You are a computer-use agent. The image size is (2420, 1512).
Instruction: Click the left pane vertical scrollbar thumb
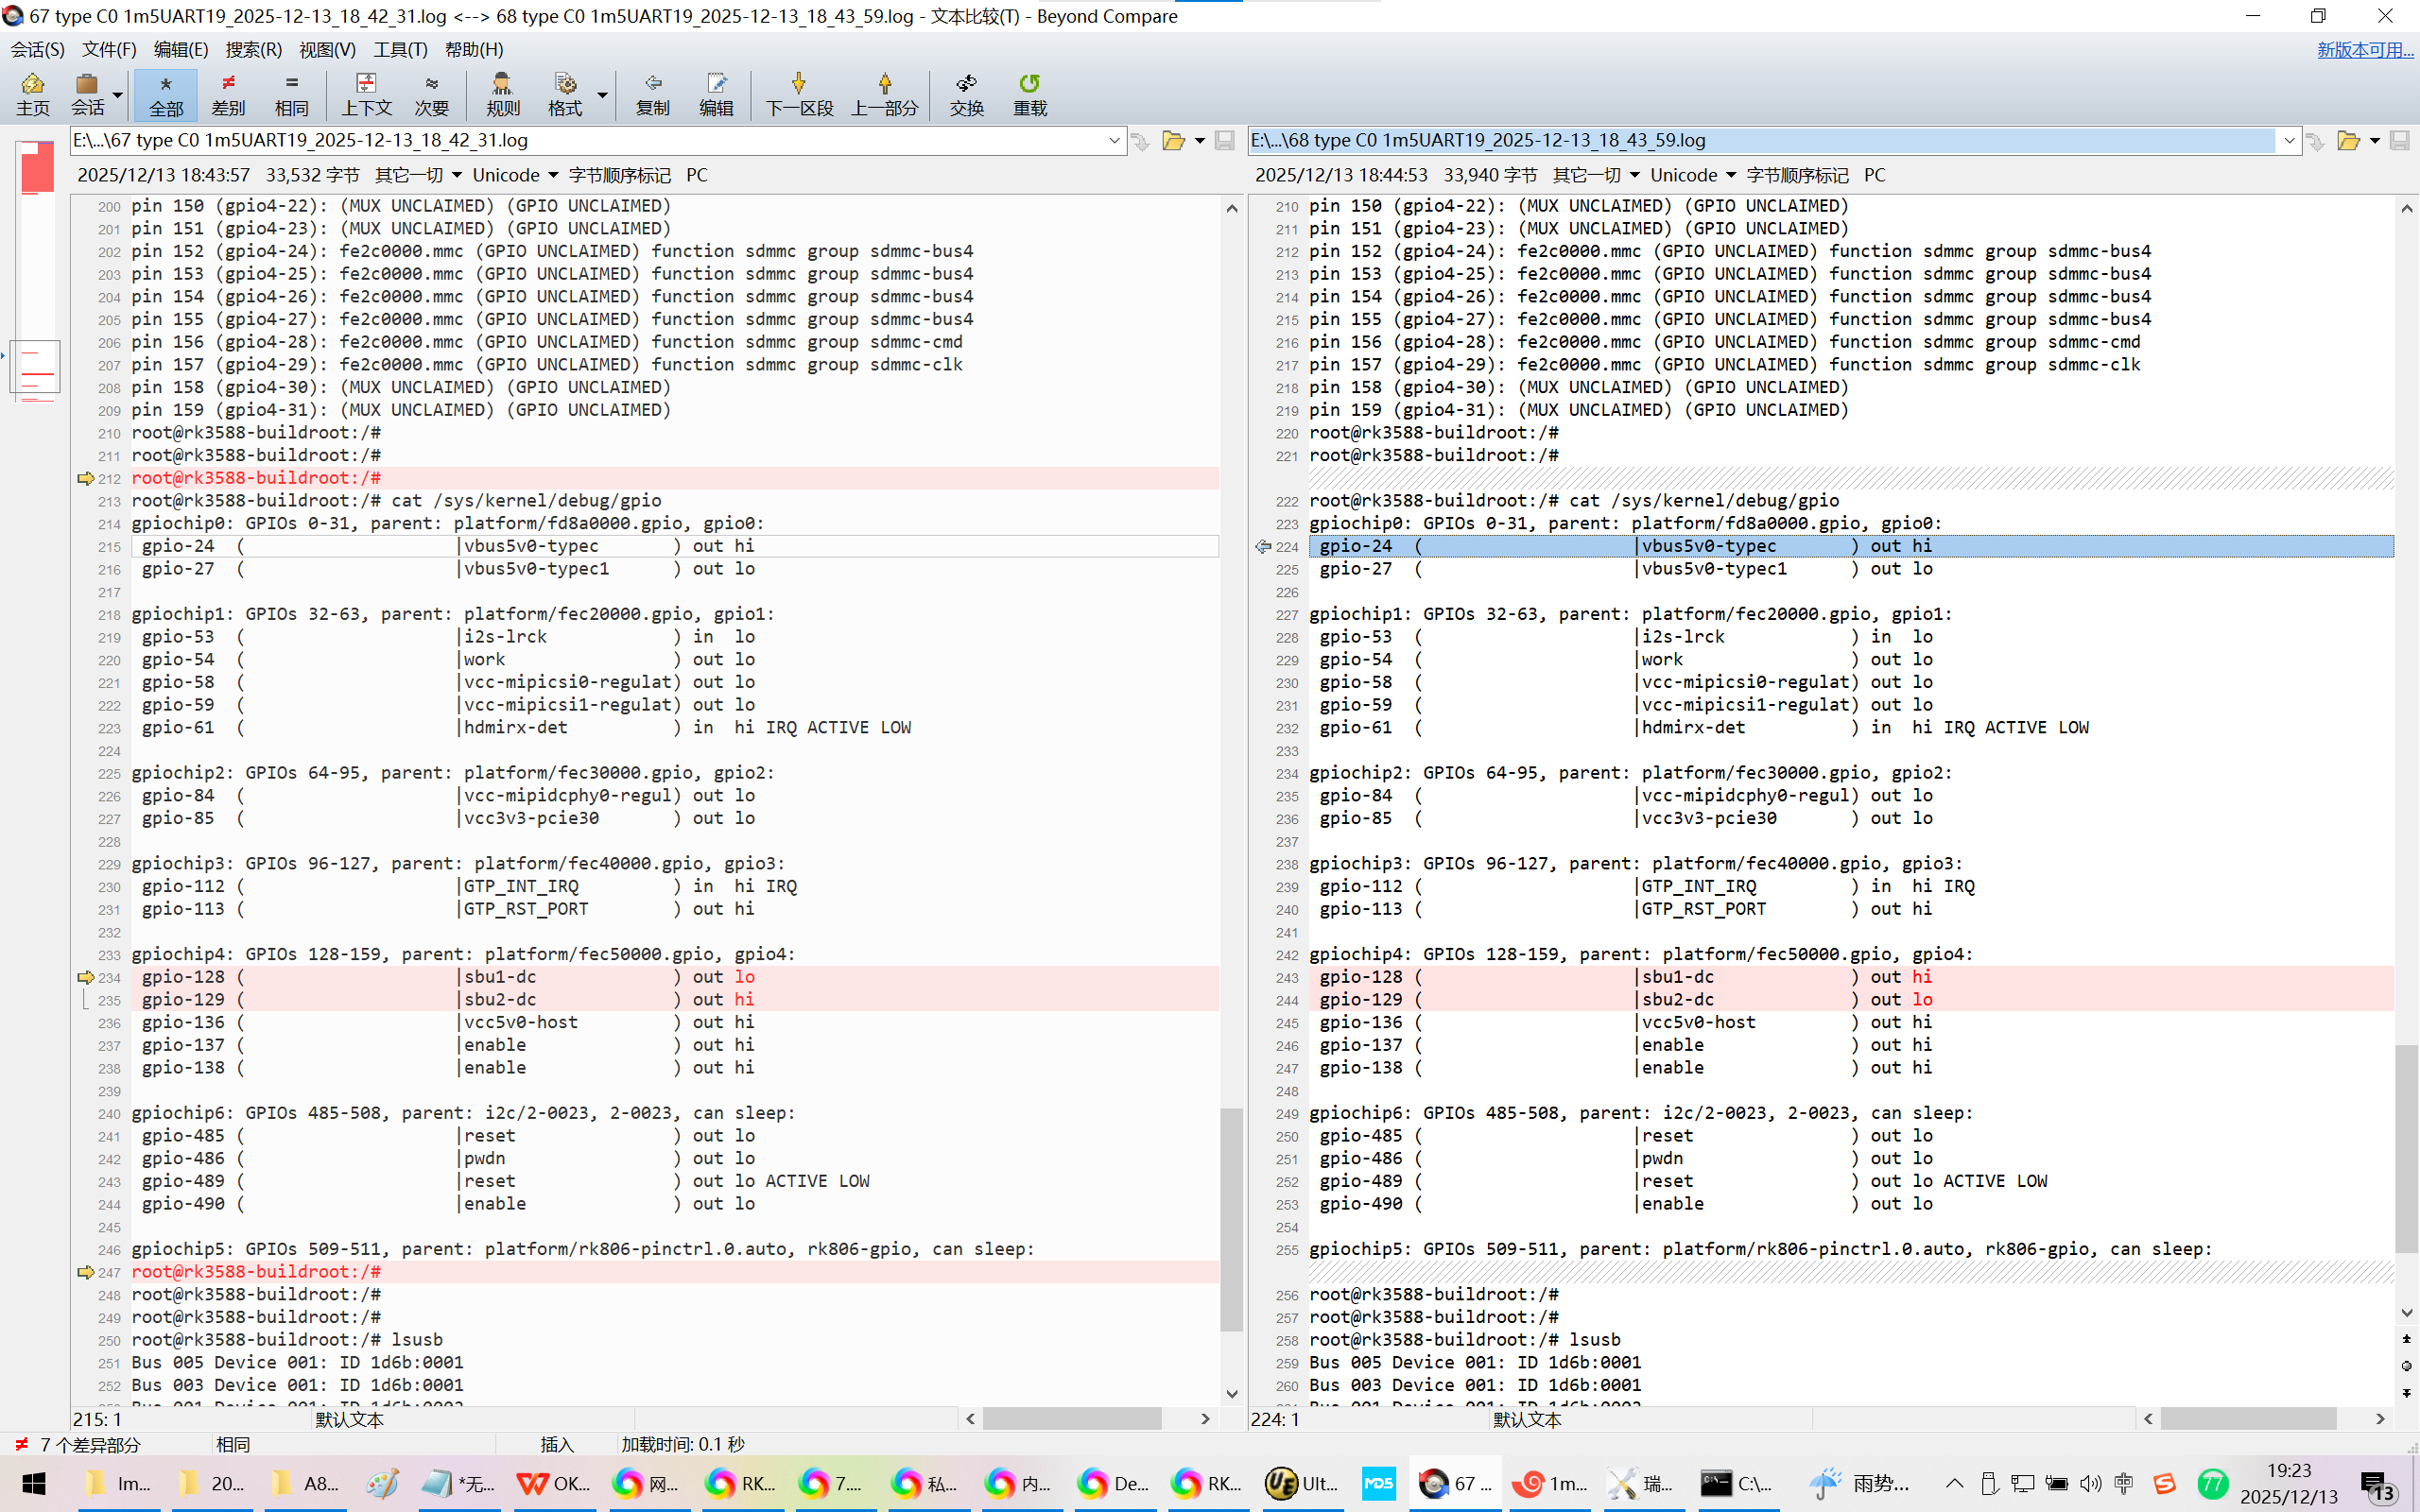[x=1232, y=1218]
